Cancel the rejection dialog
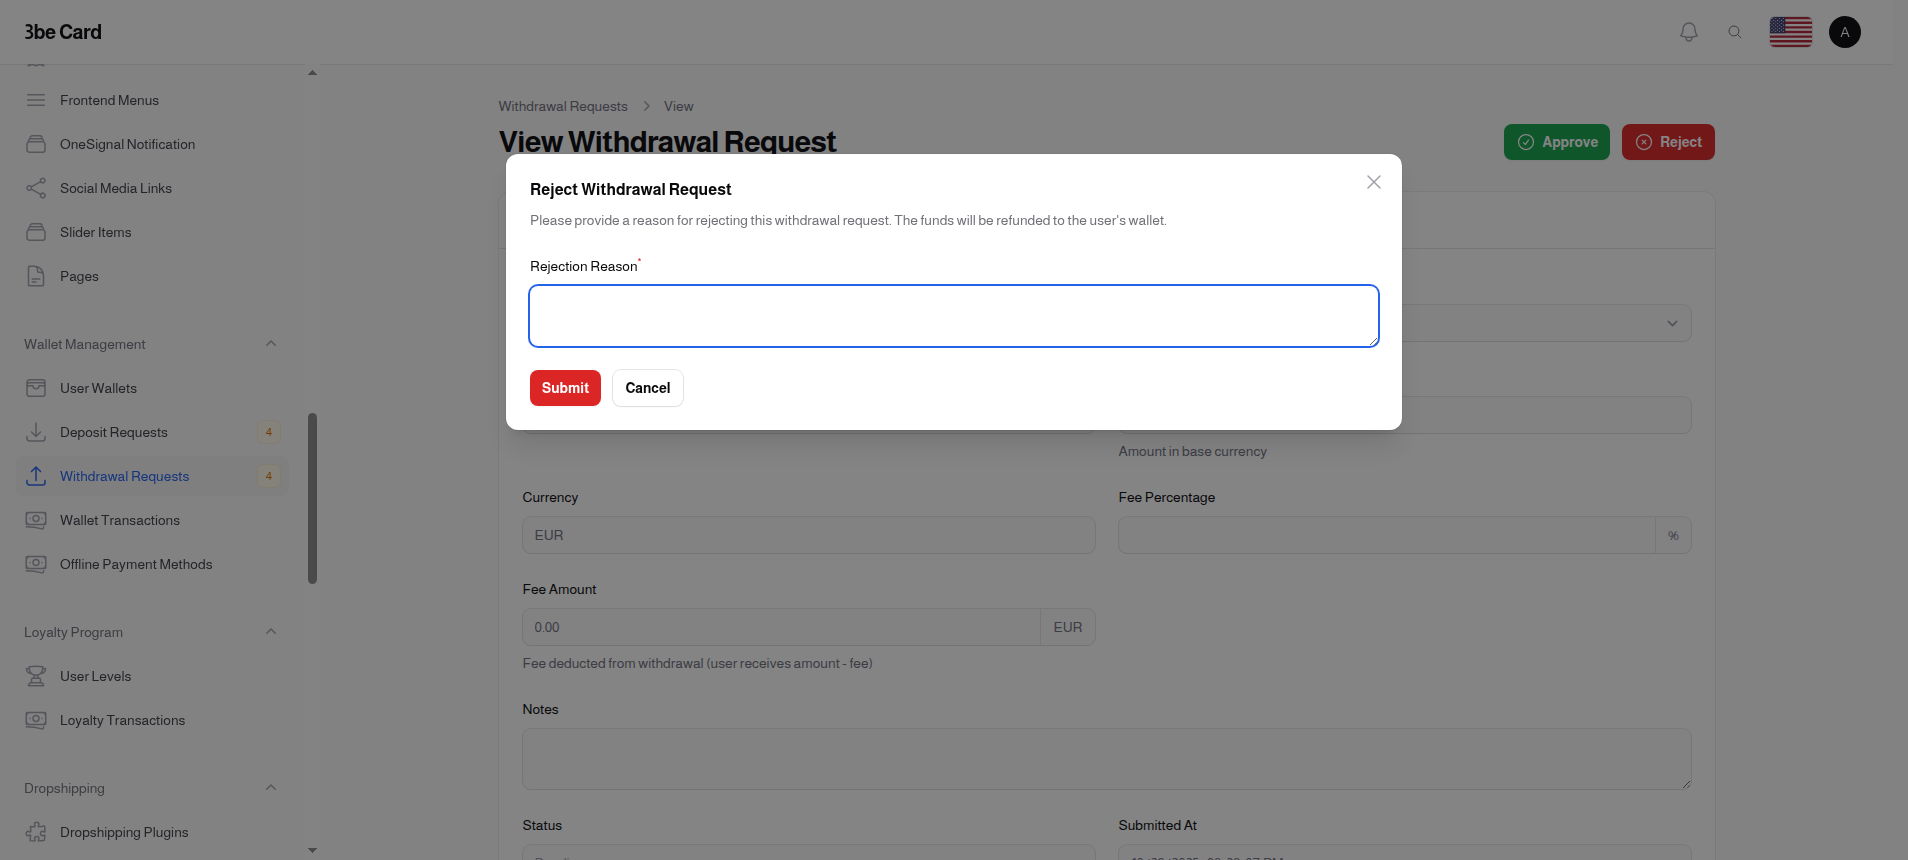This screenshot has width=1908, height=860. click(648, 388)
